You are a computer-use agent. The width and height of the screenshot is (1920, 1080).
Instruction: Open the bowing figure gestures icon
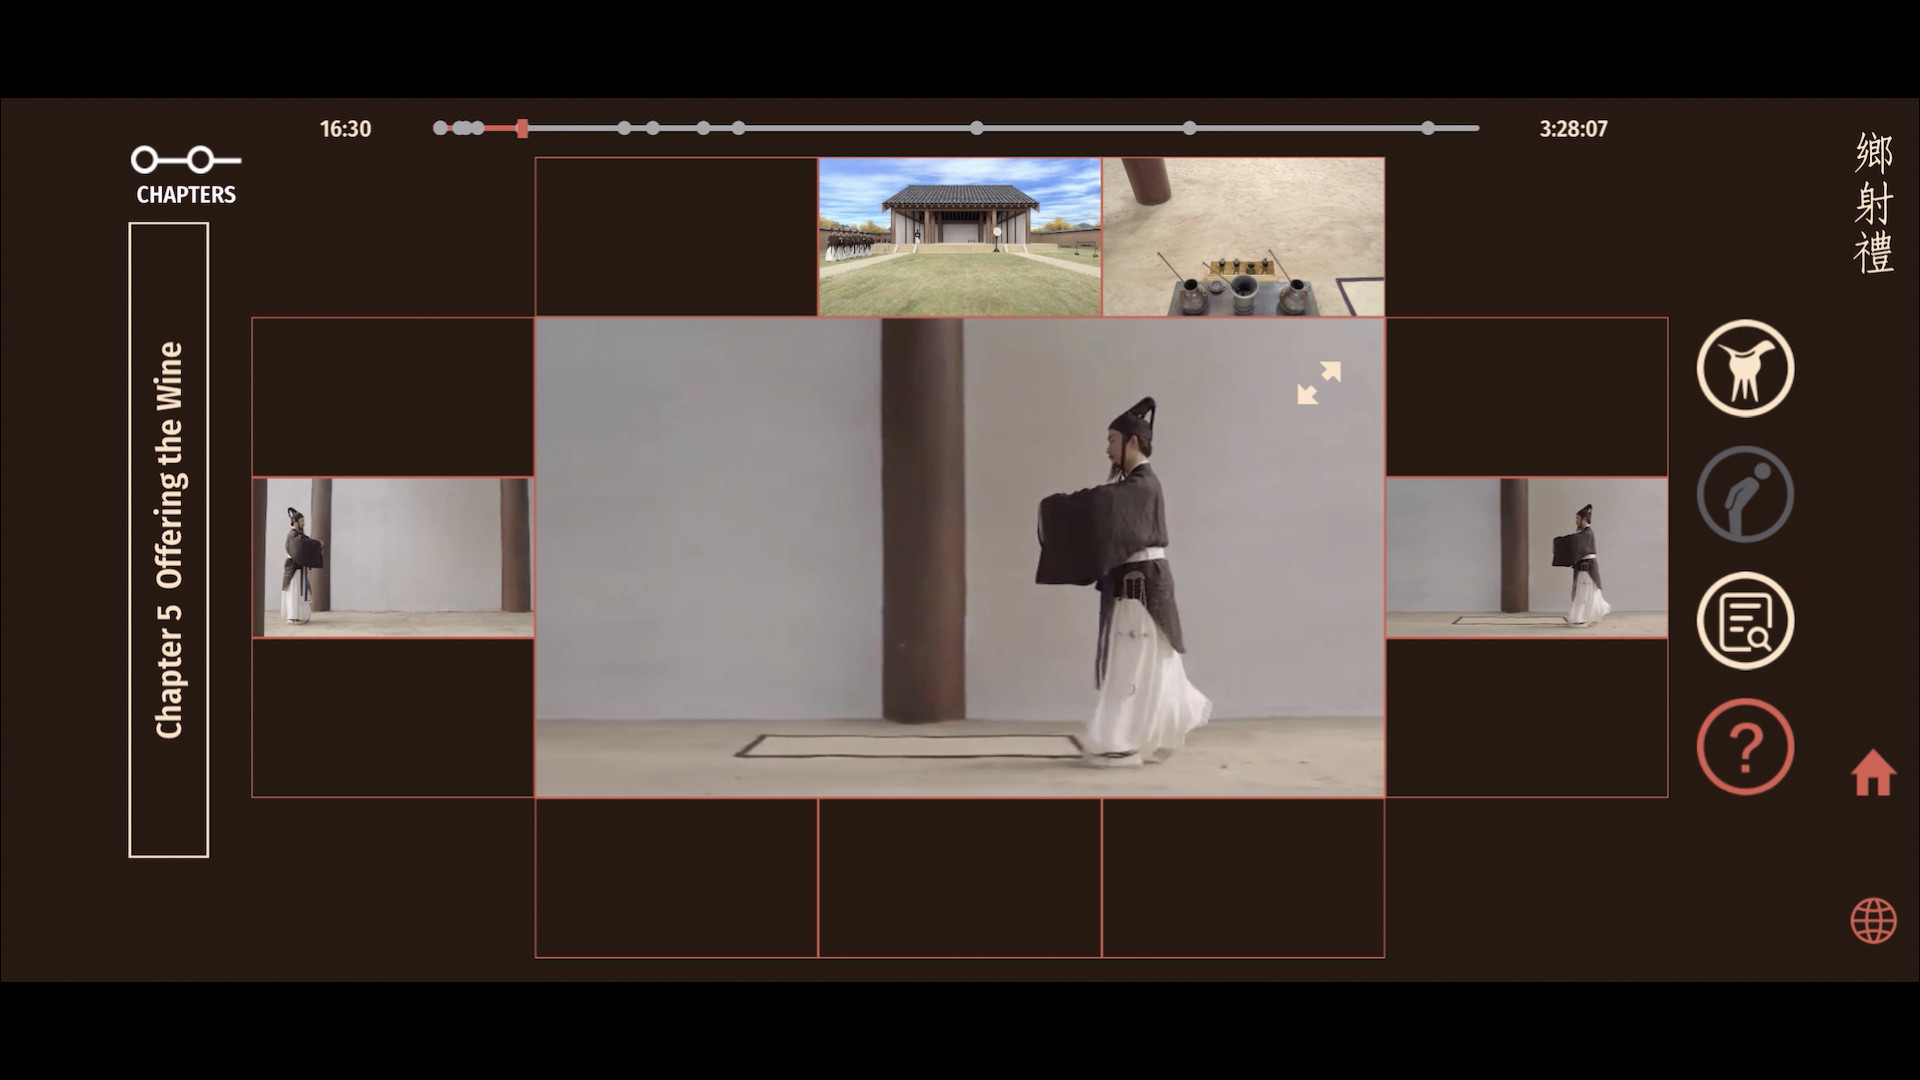pos(1745,494)
